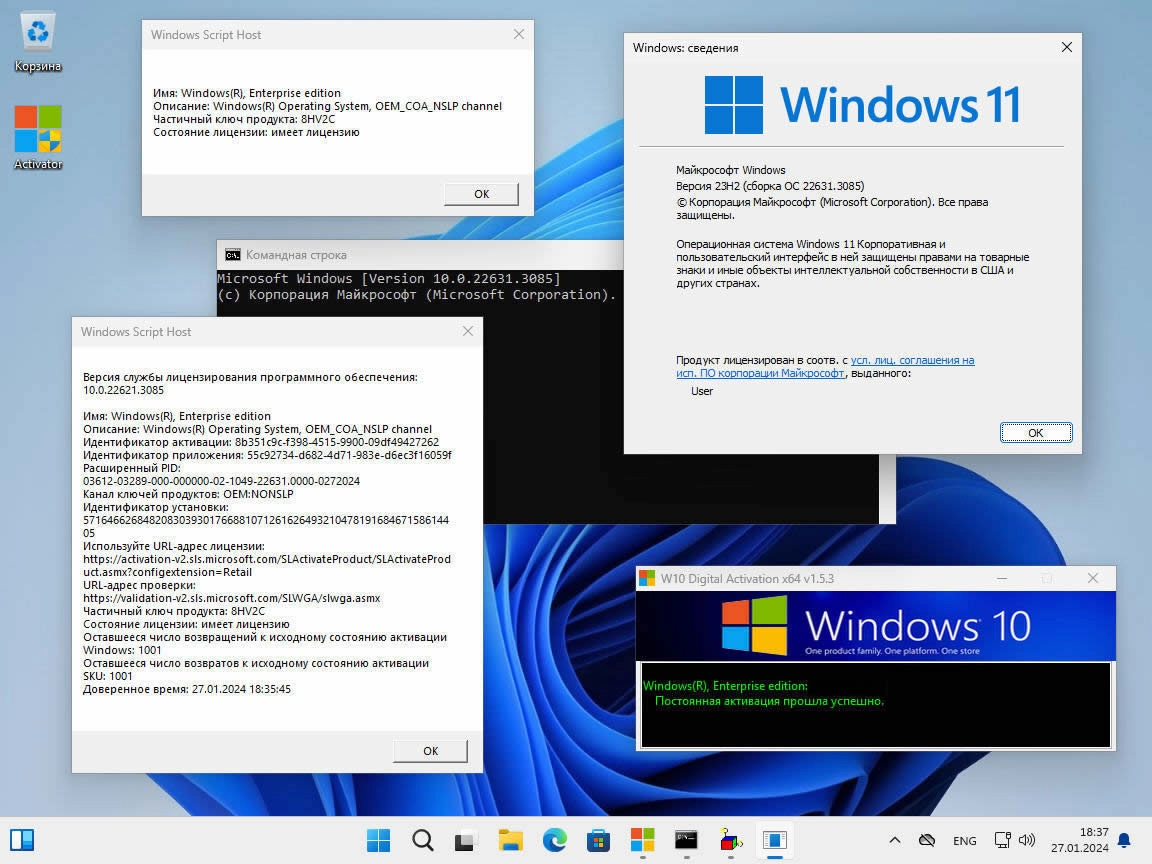Click the green activation success message text
Screen dimensions: 1152x864
pos(768,701)
